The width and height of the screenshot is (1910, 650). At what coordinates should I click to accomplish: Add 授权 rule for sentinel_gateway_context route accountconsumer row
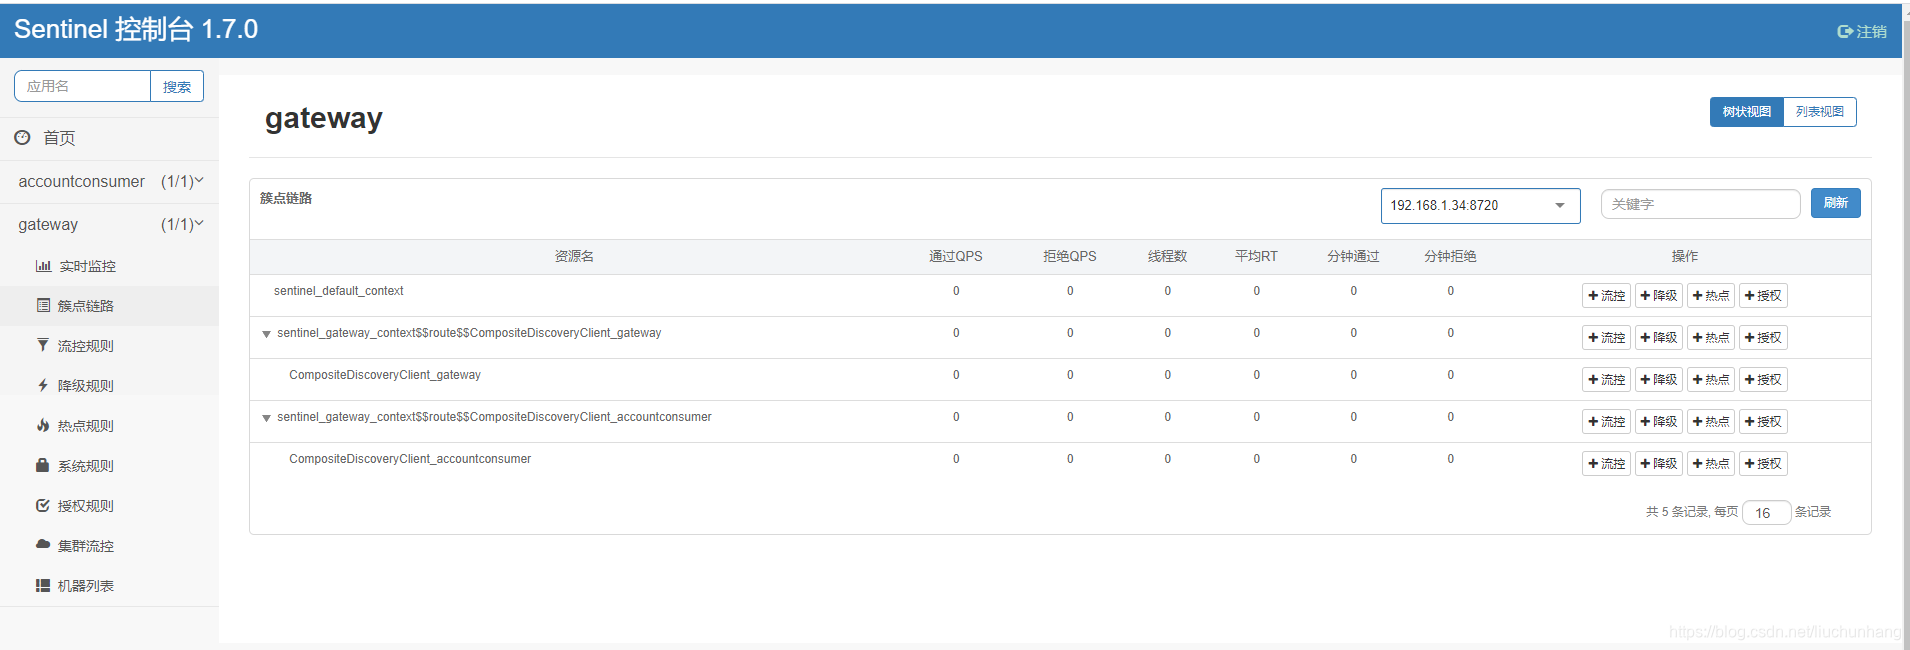(1763, 422)
